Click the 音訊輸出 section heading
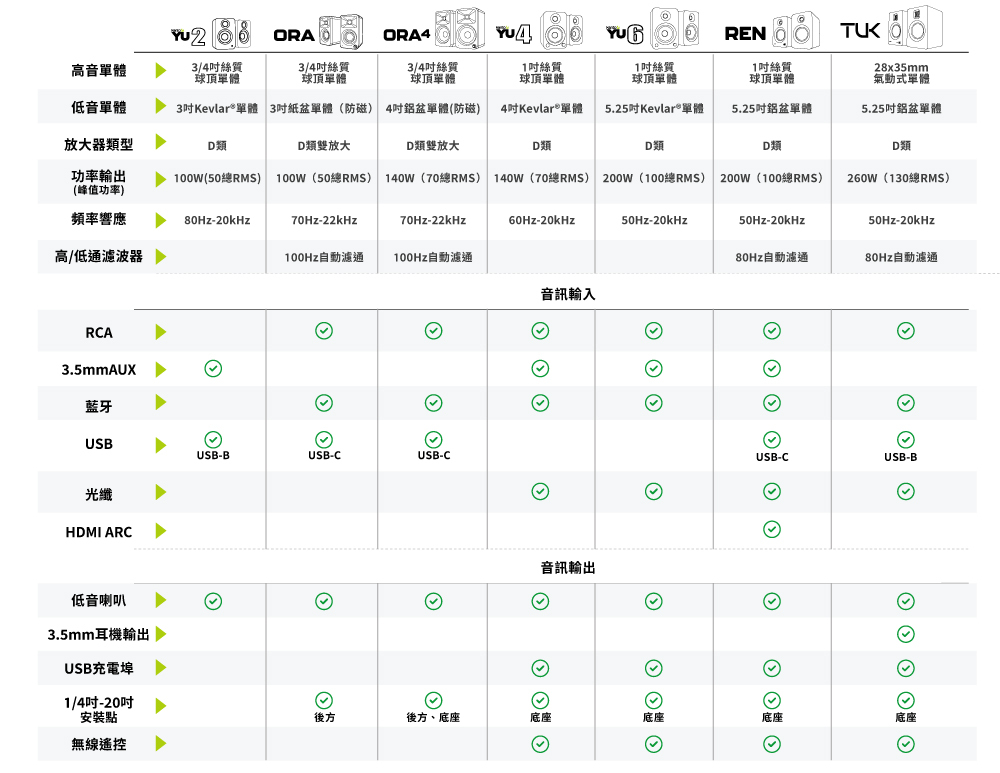The width and height of the screenshot is (1000, 773). coord(568,568)
